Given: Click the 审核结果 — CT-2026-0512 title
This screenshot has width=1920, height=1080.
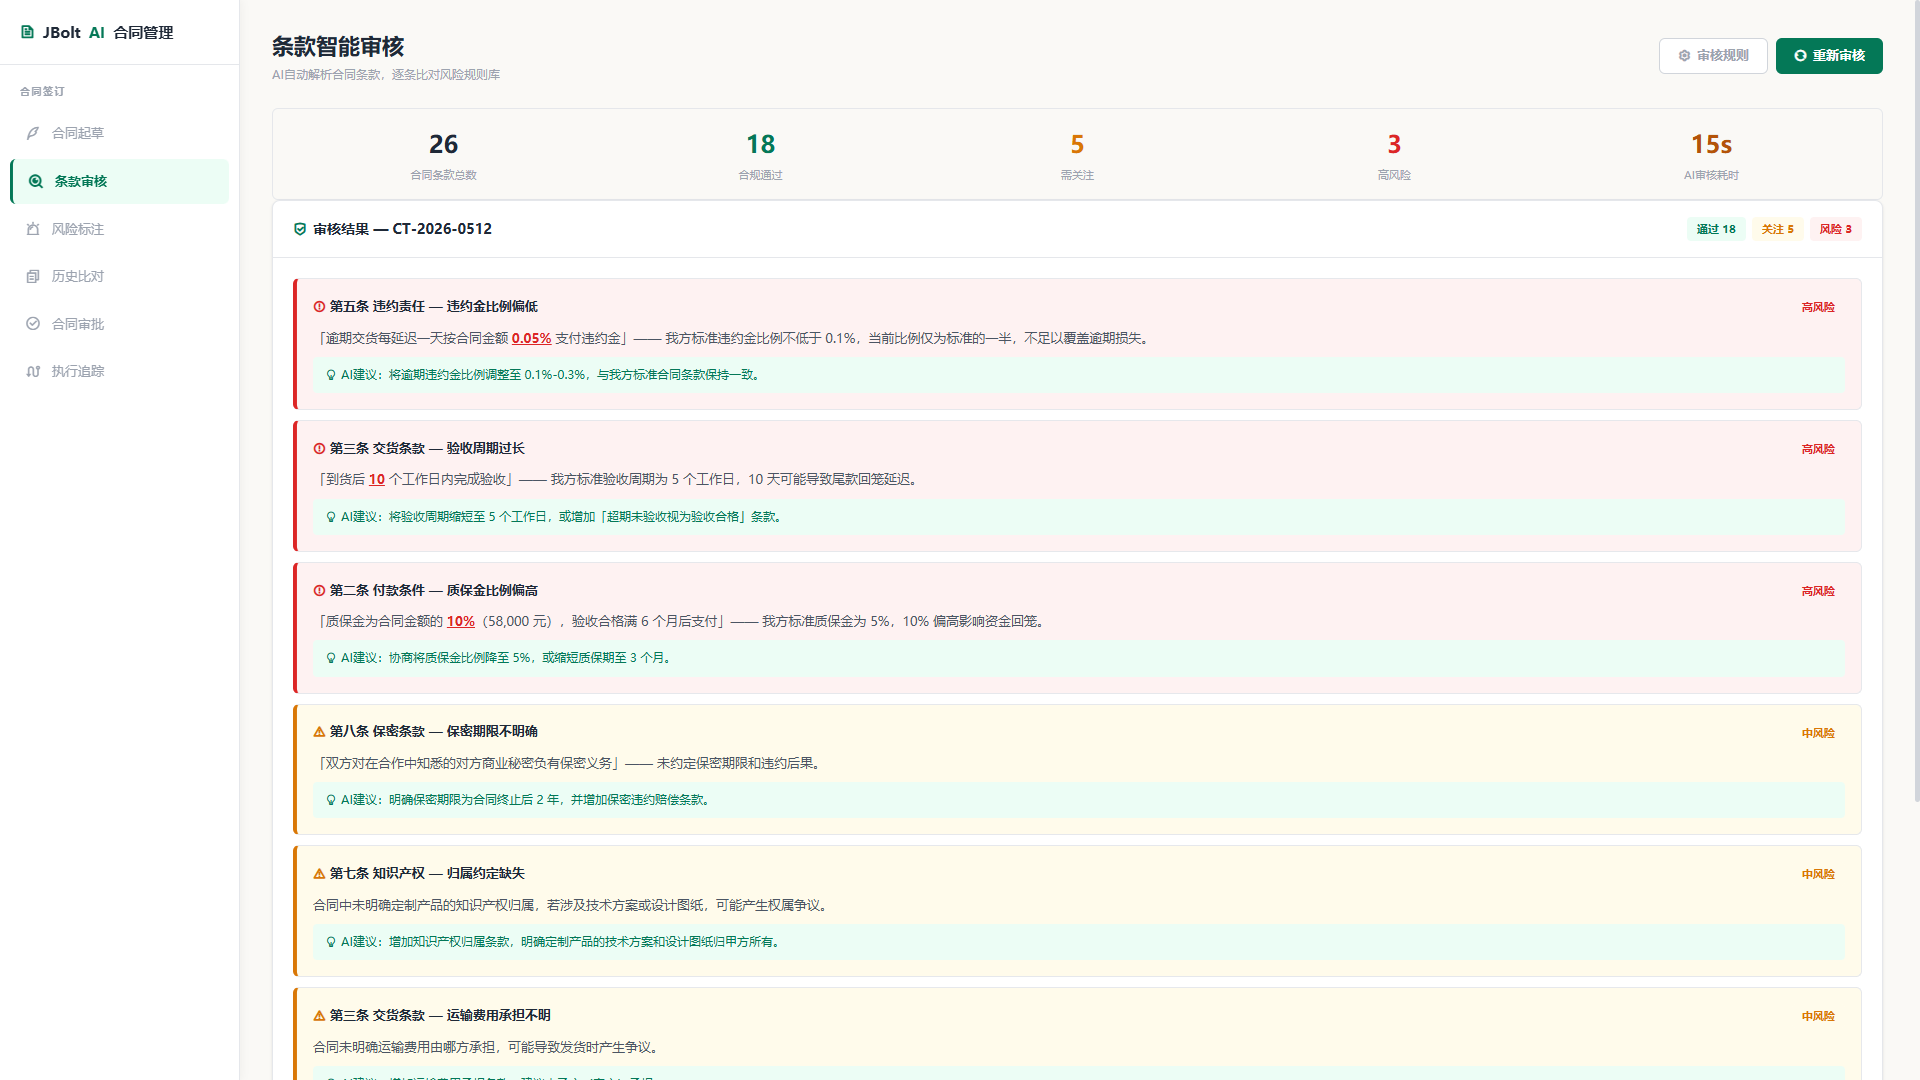Looking at the screenshot, I should click(x=402, y=229).
